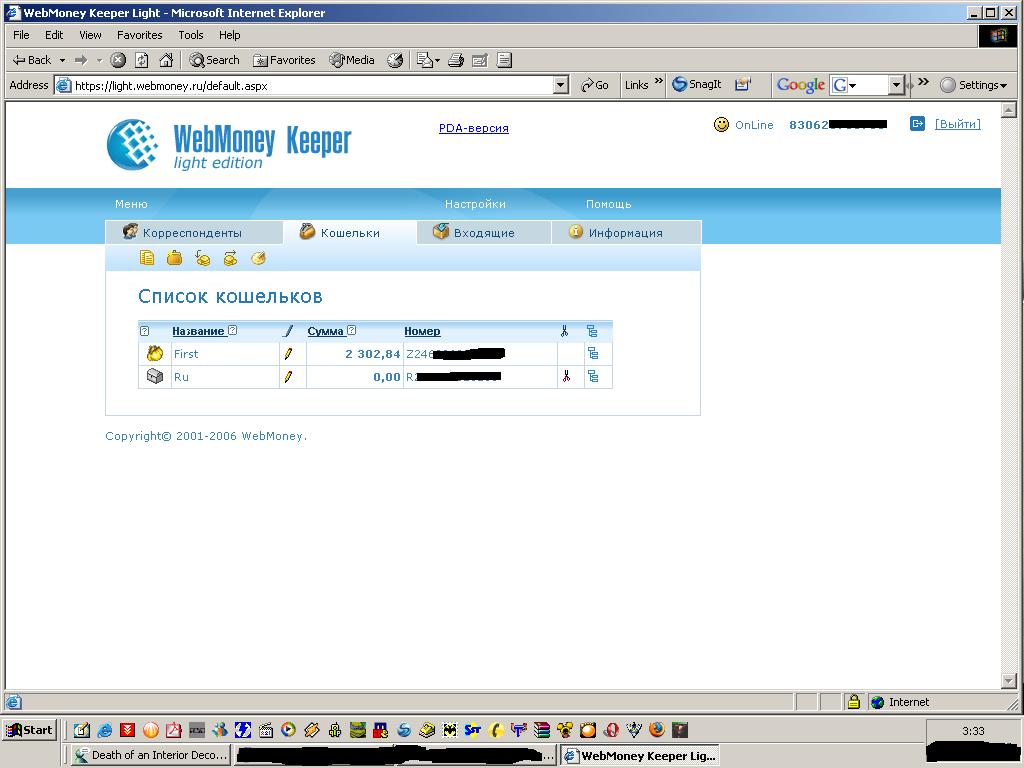Switch to the Кошельки tab
The image size is (1024, 768).
[350, 232]
